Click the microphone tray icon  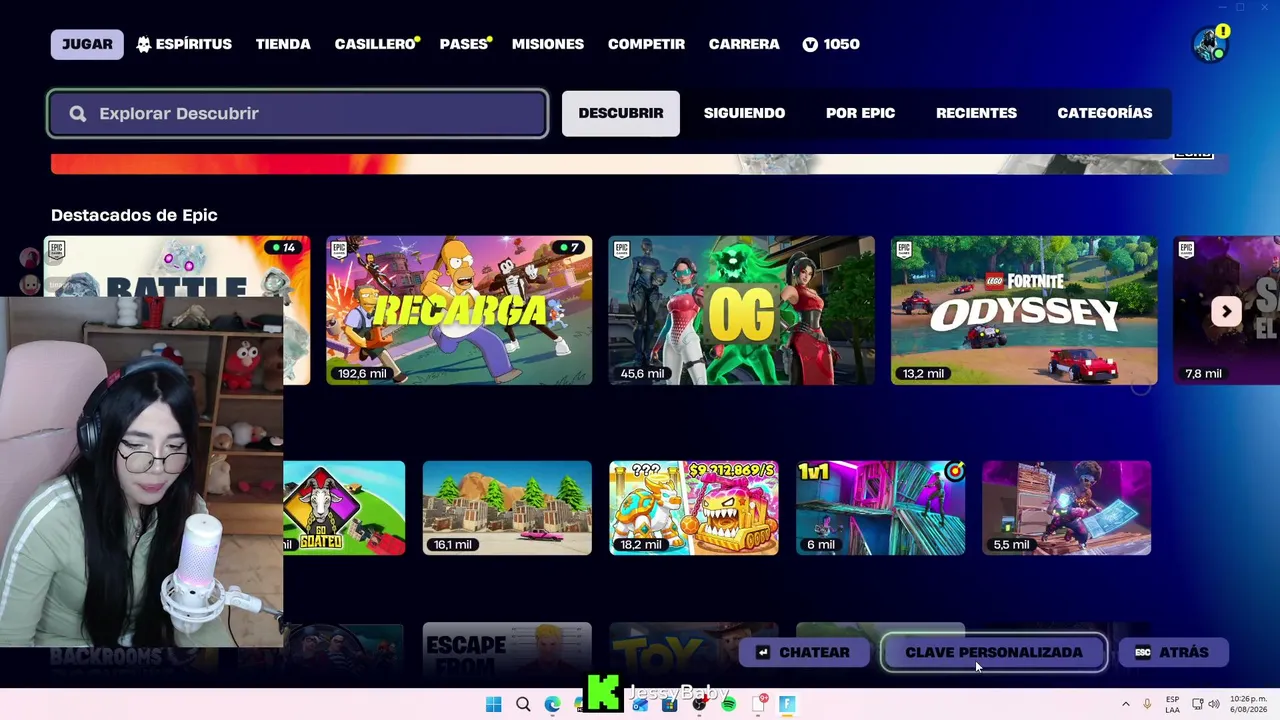click(1147, 704)
